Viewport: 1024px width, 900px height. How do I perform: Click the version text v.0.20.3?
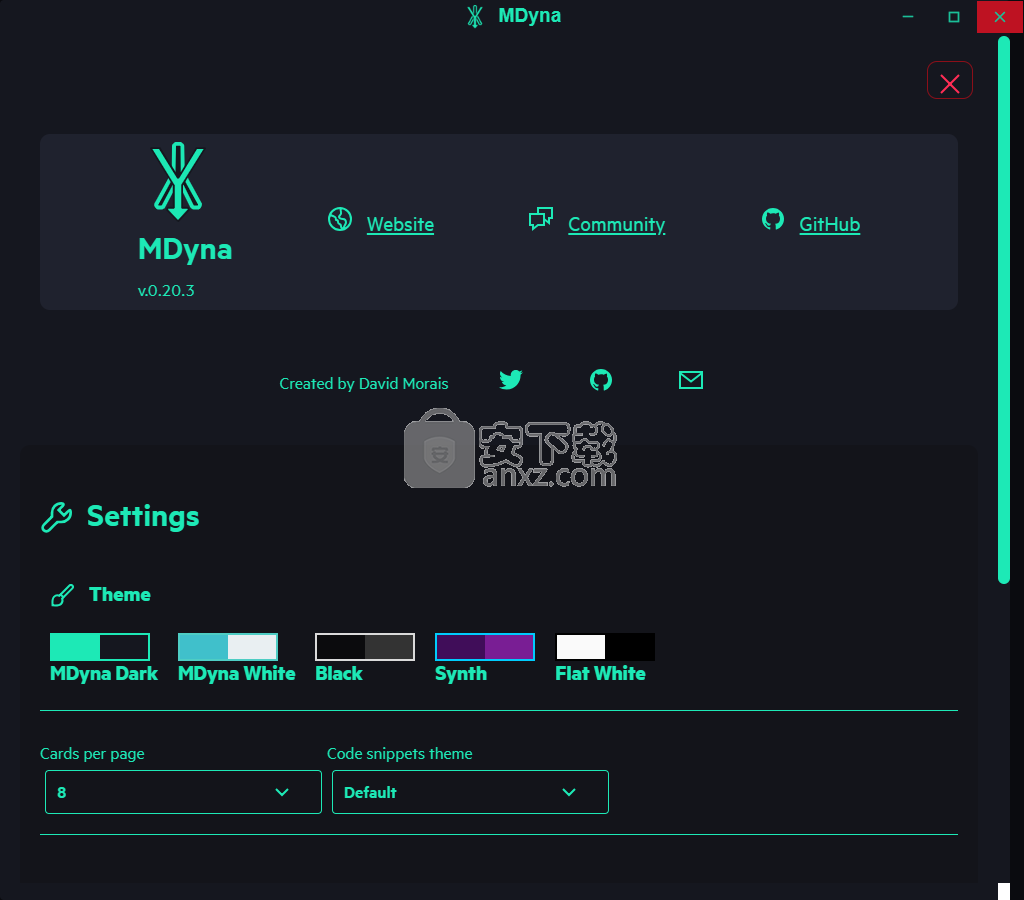166,291
